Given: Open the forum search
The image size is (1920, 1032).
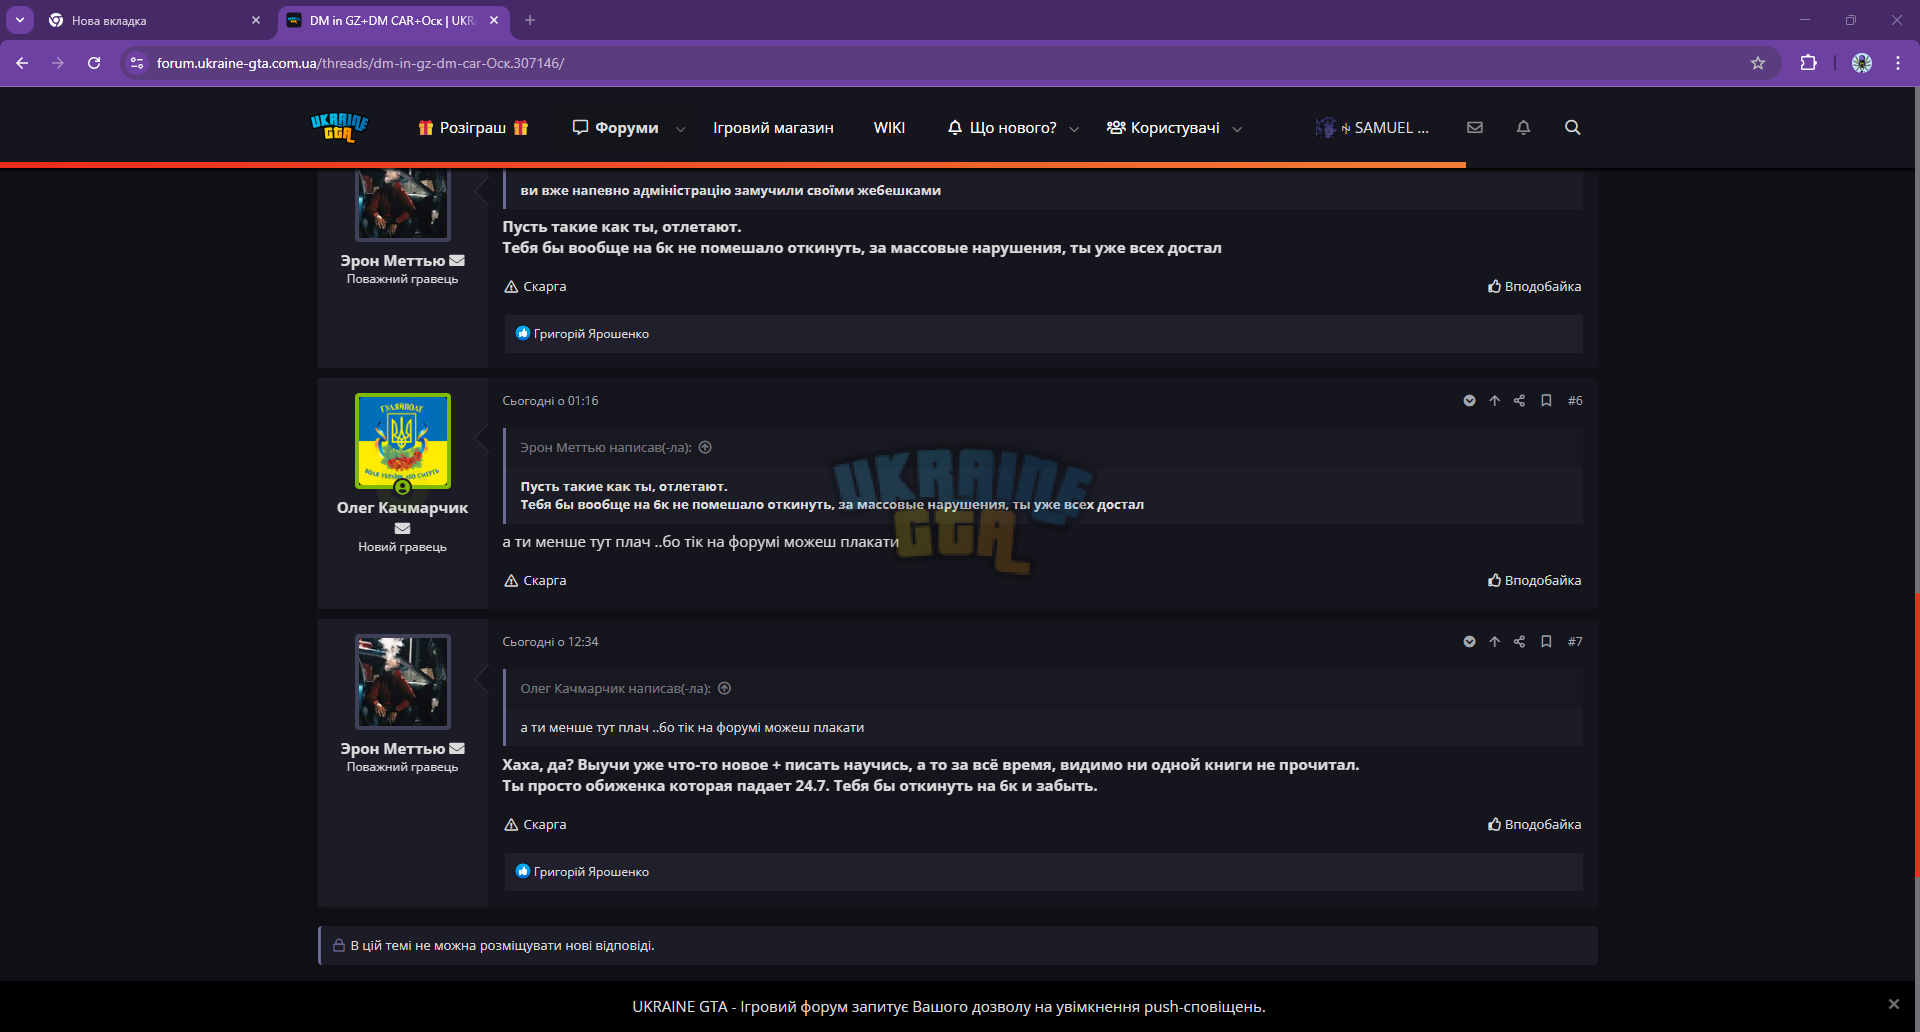Looking at the screenshot, I should point(1573,128).
